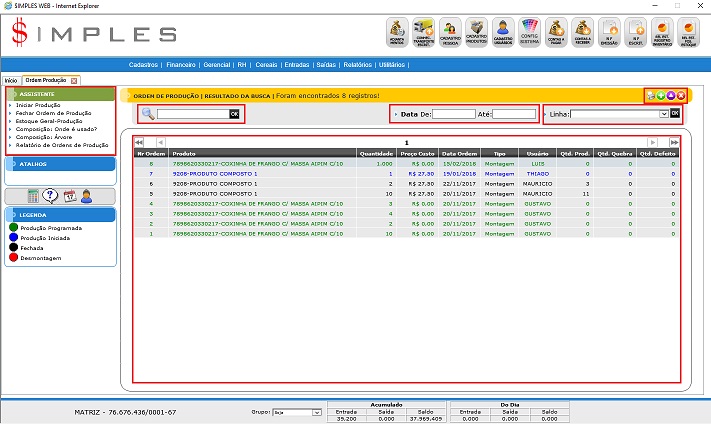Screen dimensions: 711x424
Task: Expand the Linha dropdown
Action: 663,114
